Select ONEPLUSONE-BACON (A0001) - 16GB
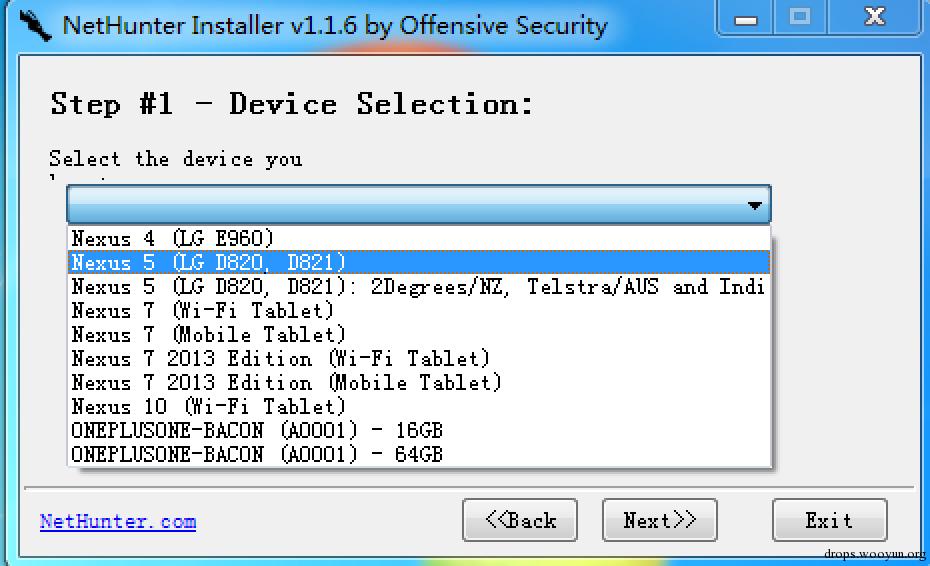930x566 pixels. 419,430
